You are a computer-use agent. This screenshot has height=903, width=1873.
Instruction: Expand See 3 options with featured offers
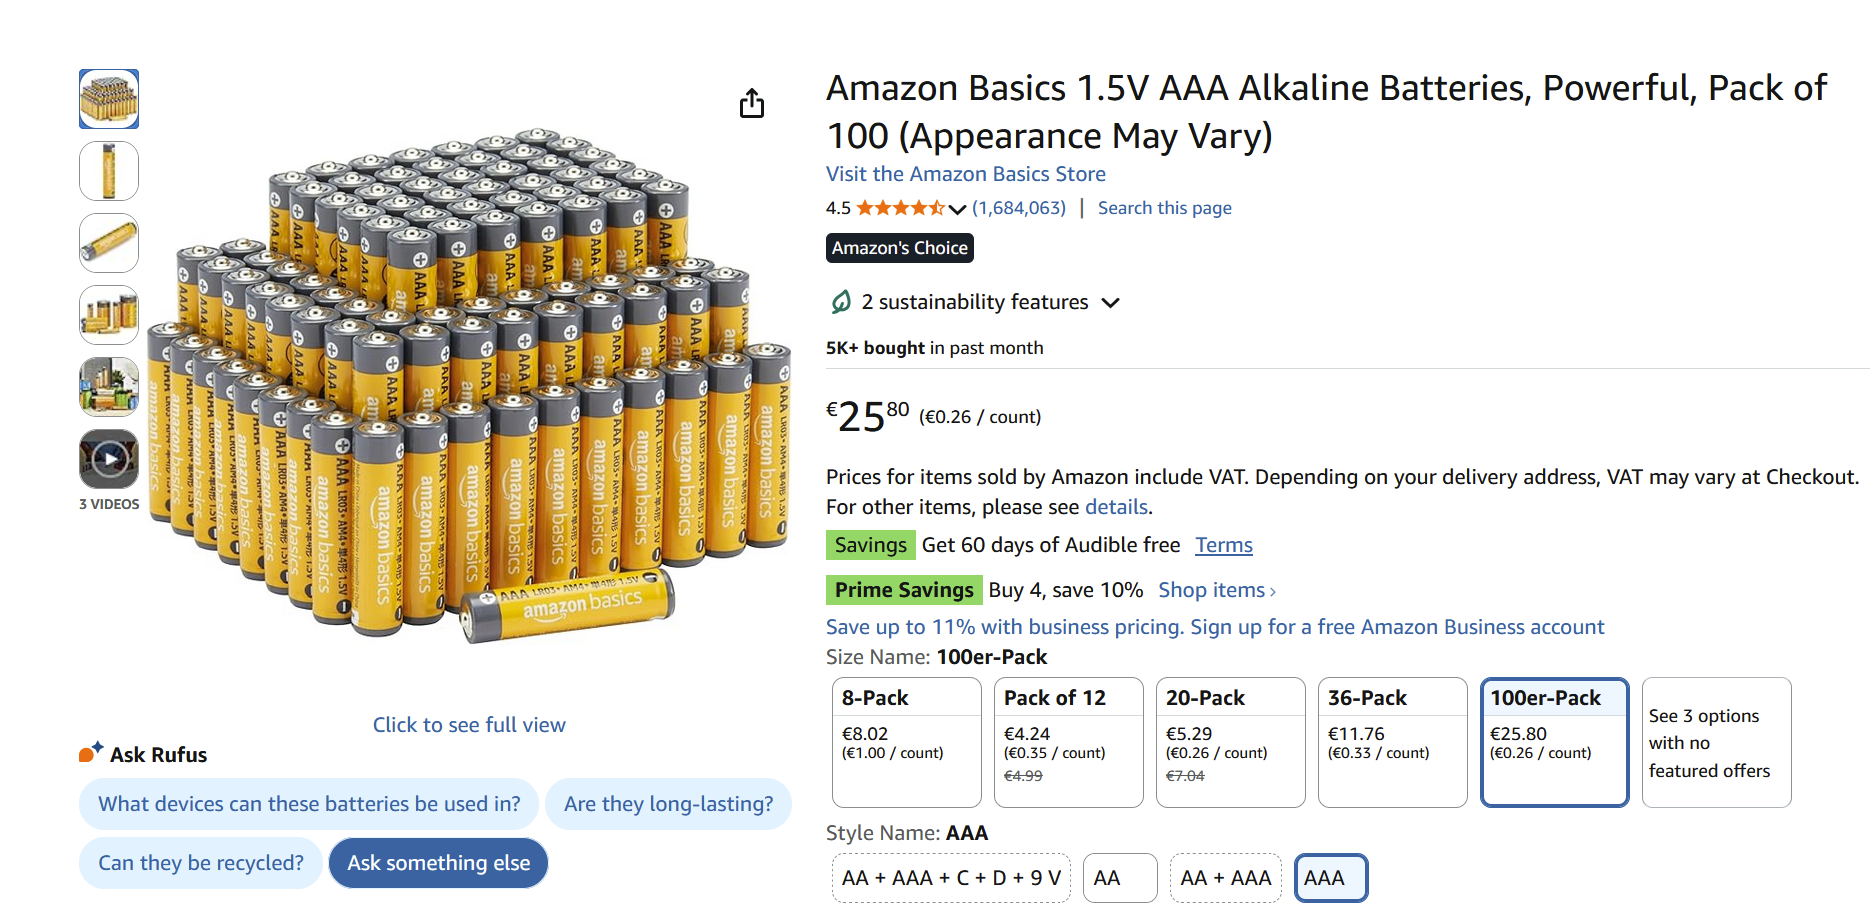[x=1716, y=742]
